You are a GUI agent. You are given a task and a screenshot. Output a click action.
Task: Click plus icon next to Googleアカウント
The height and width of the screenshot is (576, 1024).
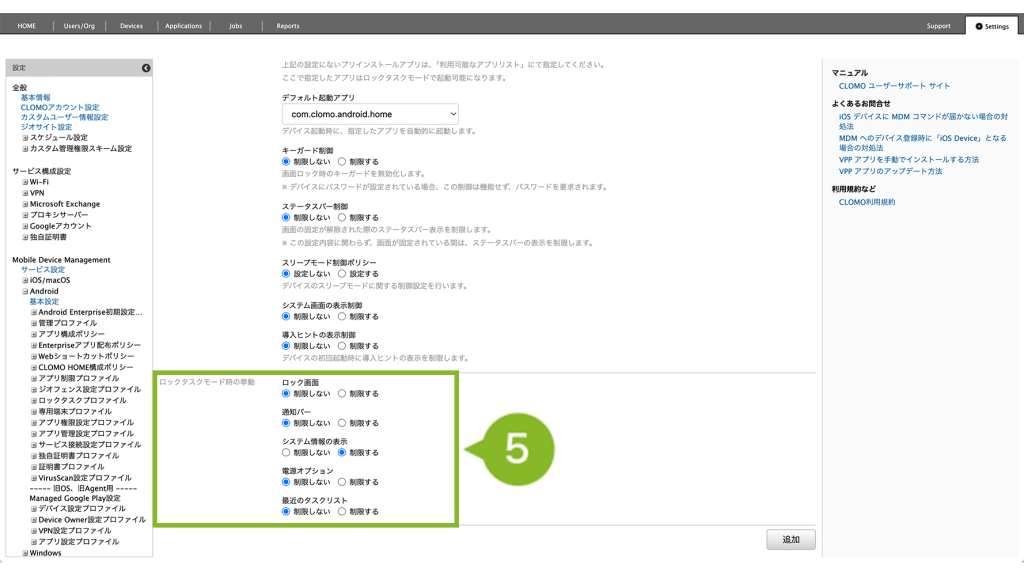25,227
